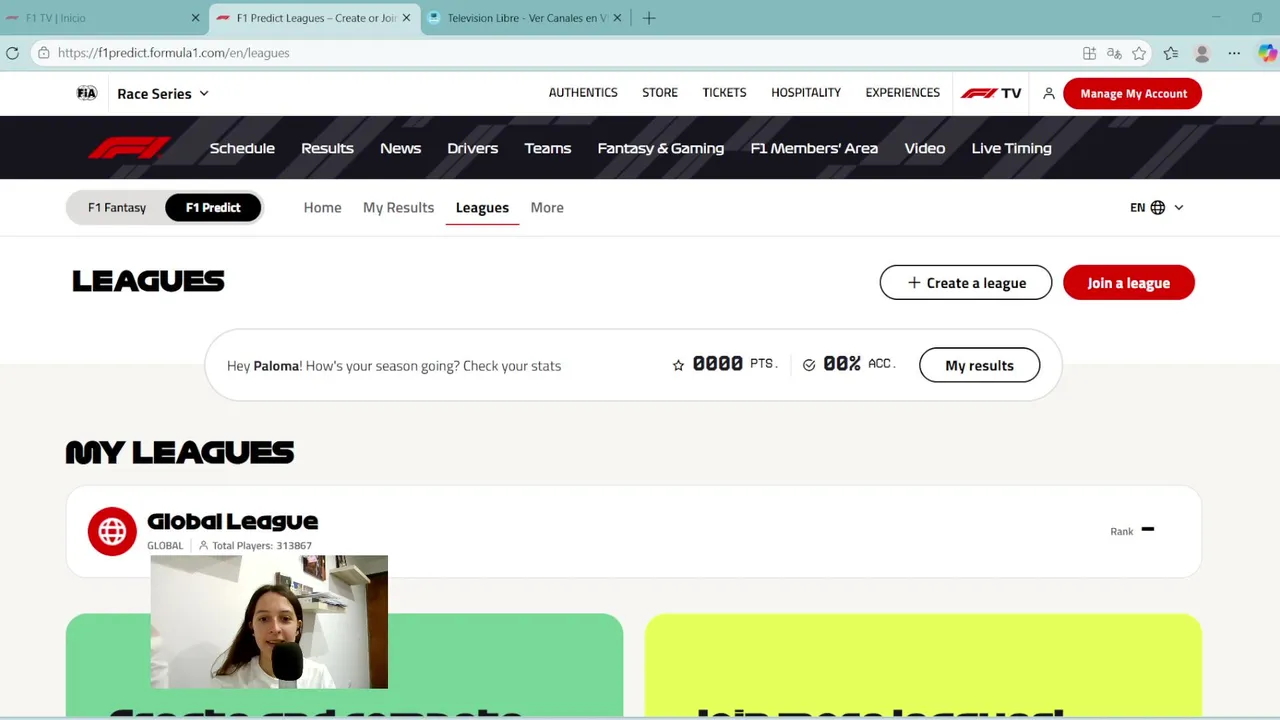1280x720 pixels.
Task: Open a new browser tab with plus icon
Action: [x=649, y=18]
